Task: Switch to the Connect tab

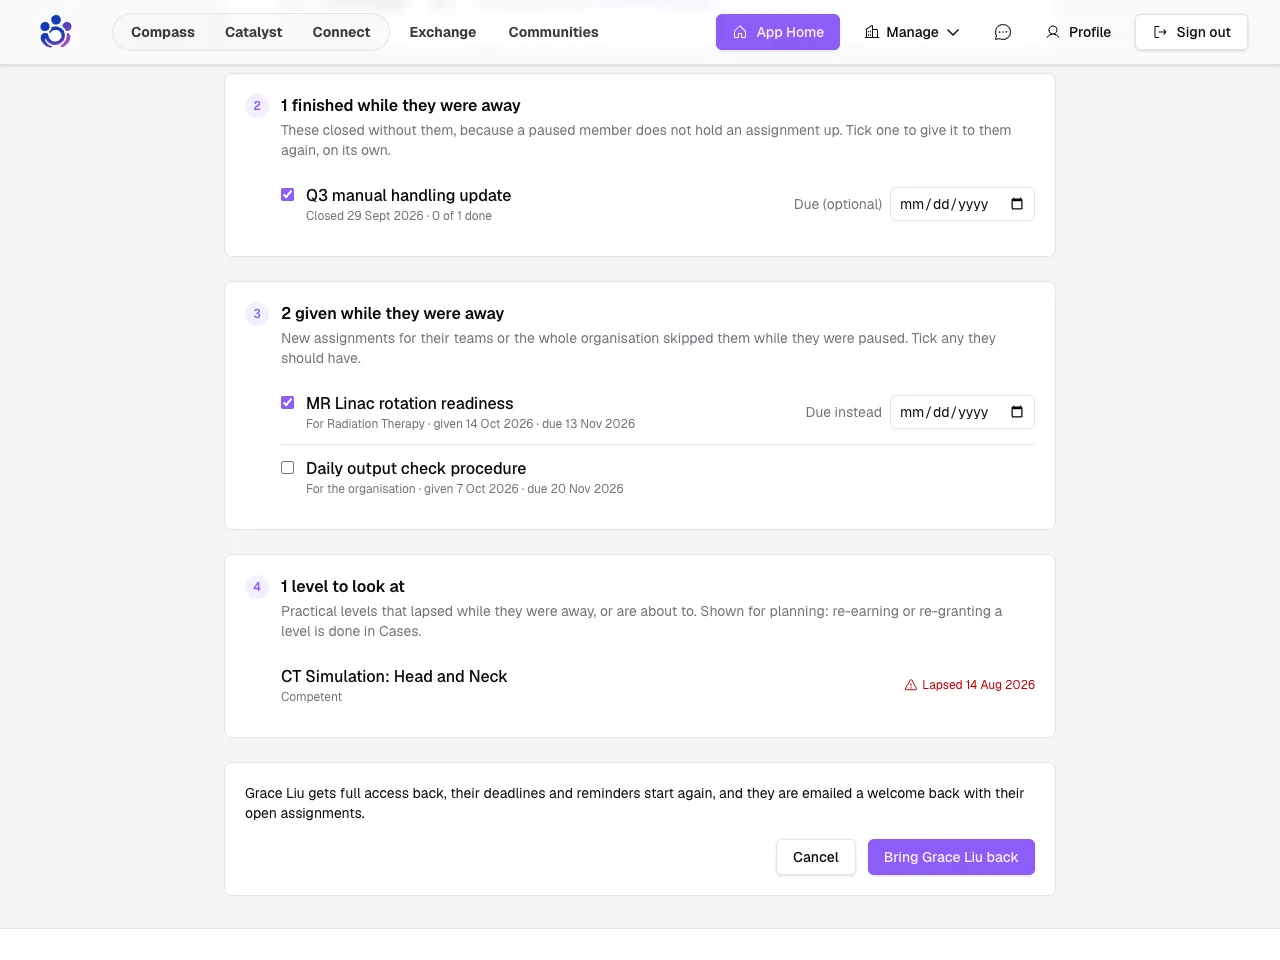Action: coord(341,32)
